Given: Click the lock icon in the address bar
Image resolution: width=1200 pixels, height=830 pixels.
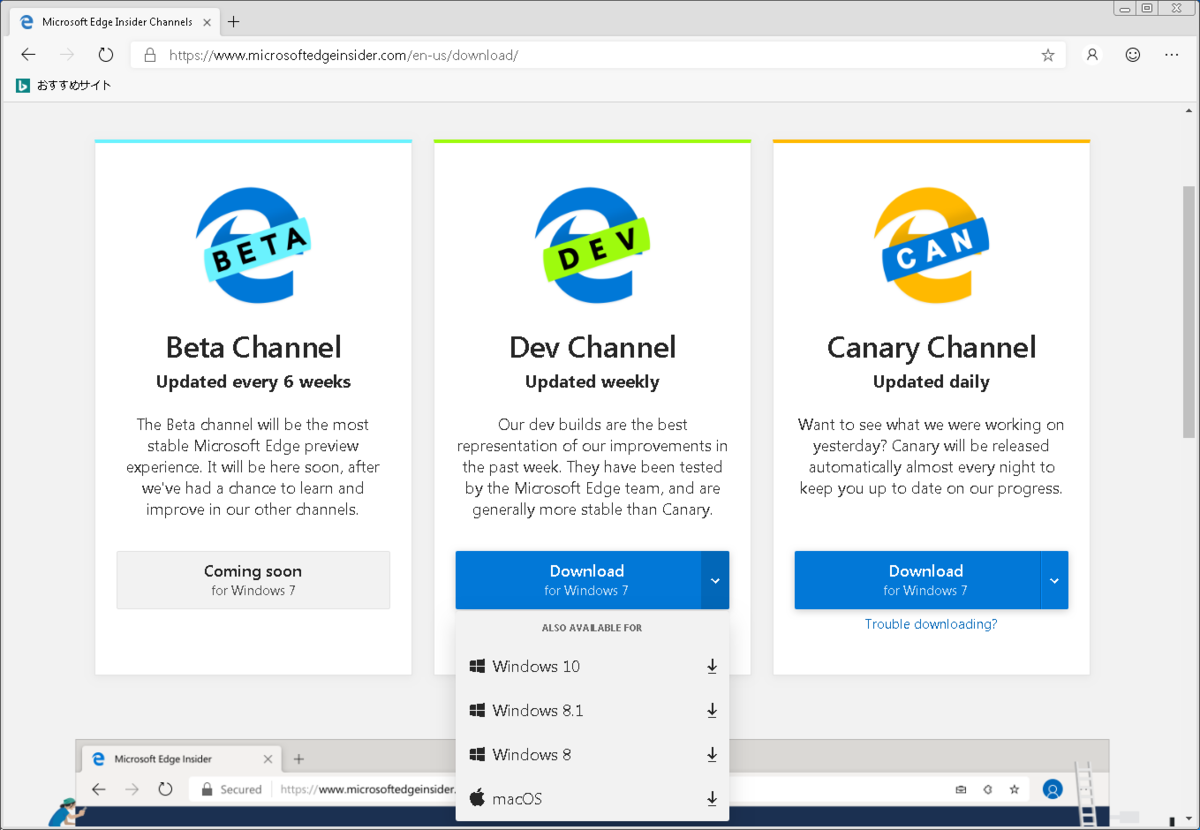Looking at the screenshot, I should pyautogui.click(x=150, y=55).
